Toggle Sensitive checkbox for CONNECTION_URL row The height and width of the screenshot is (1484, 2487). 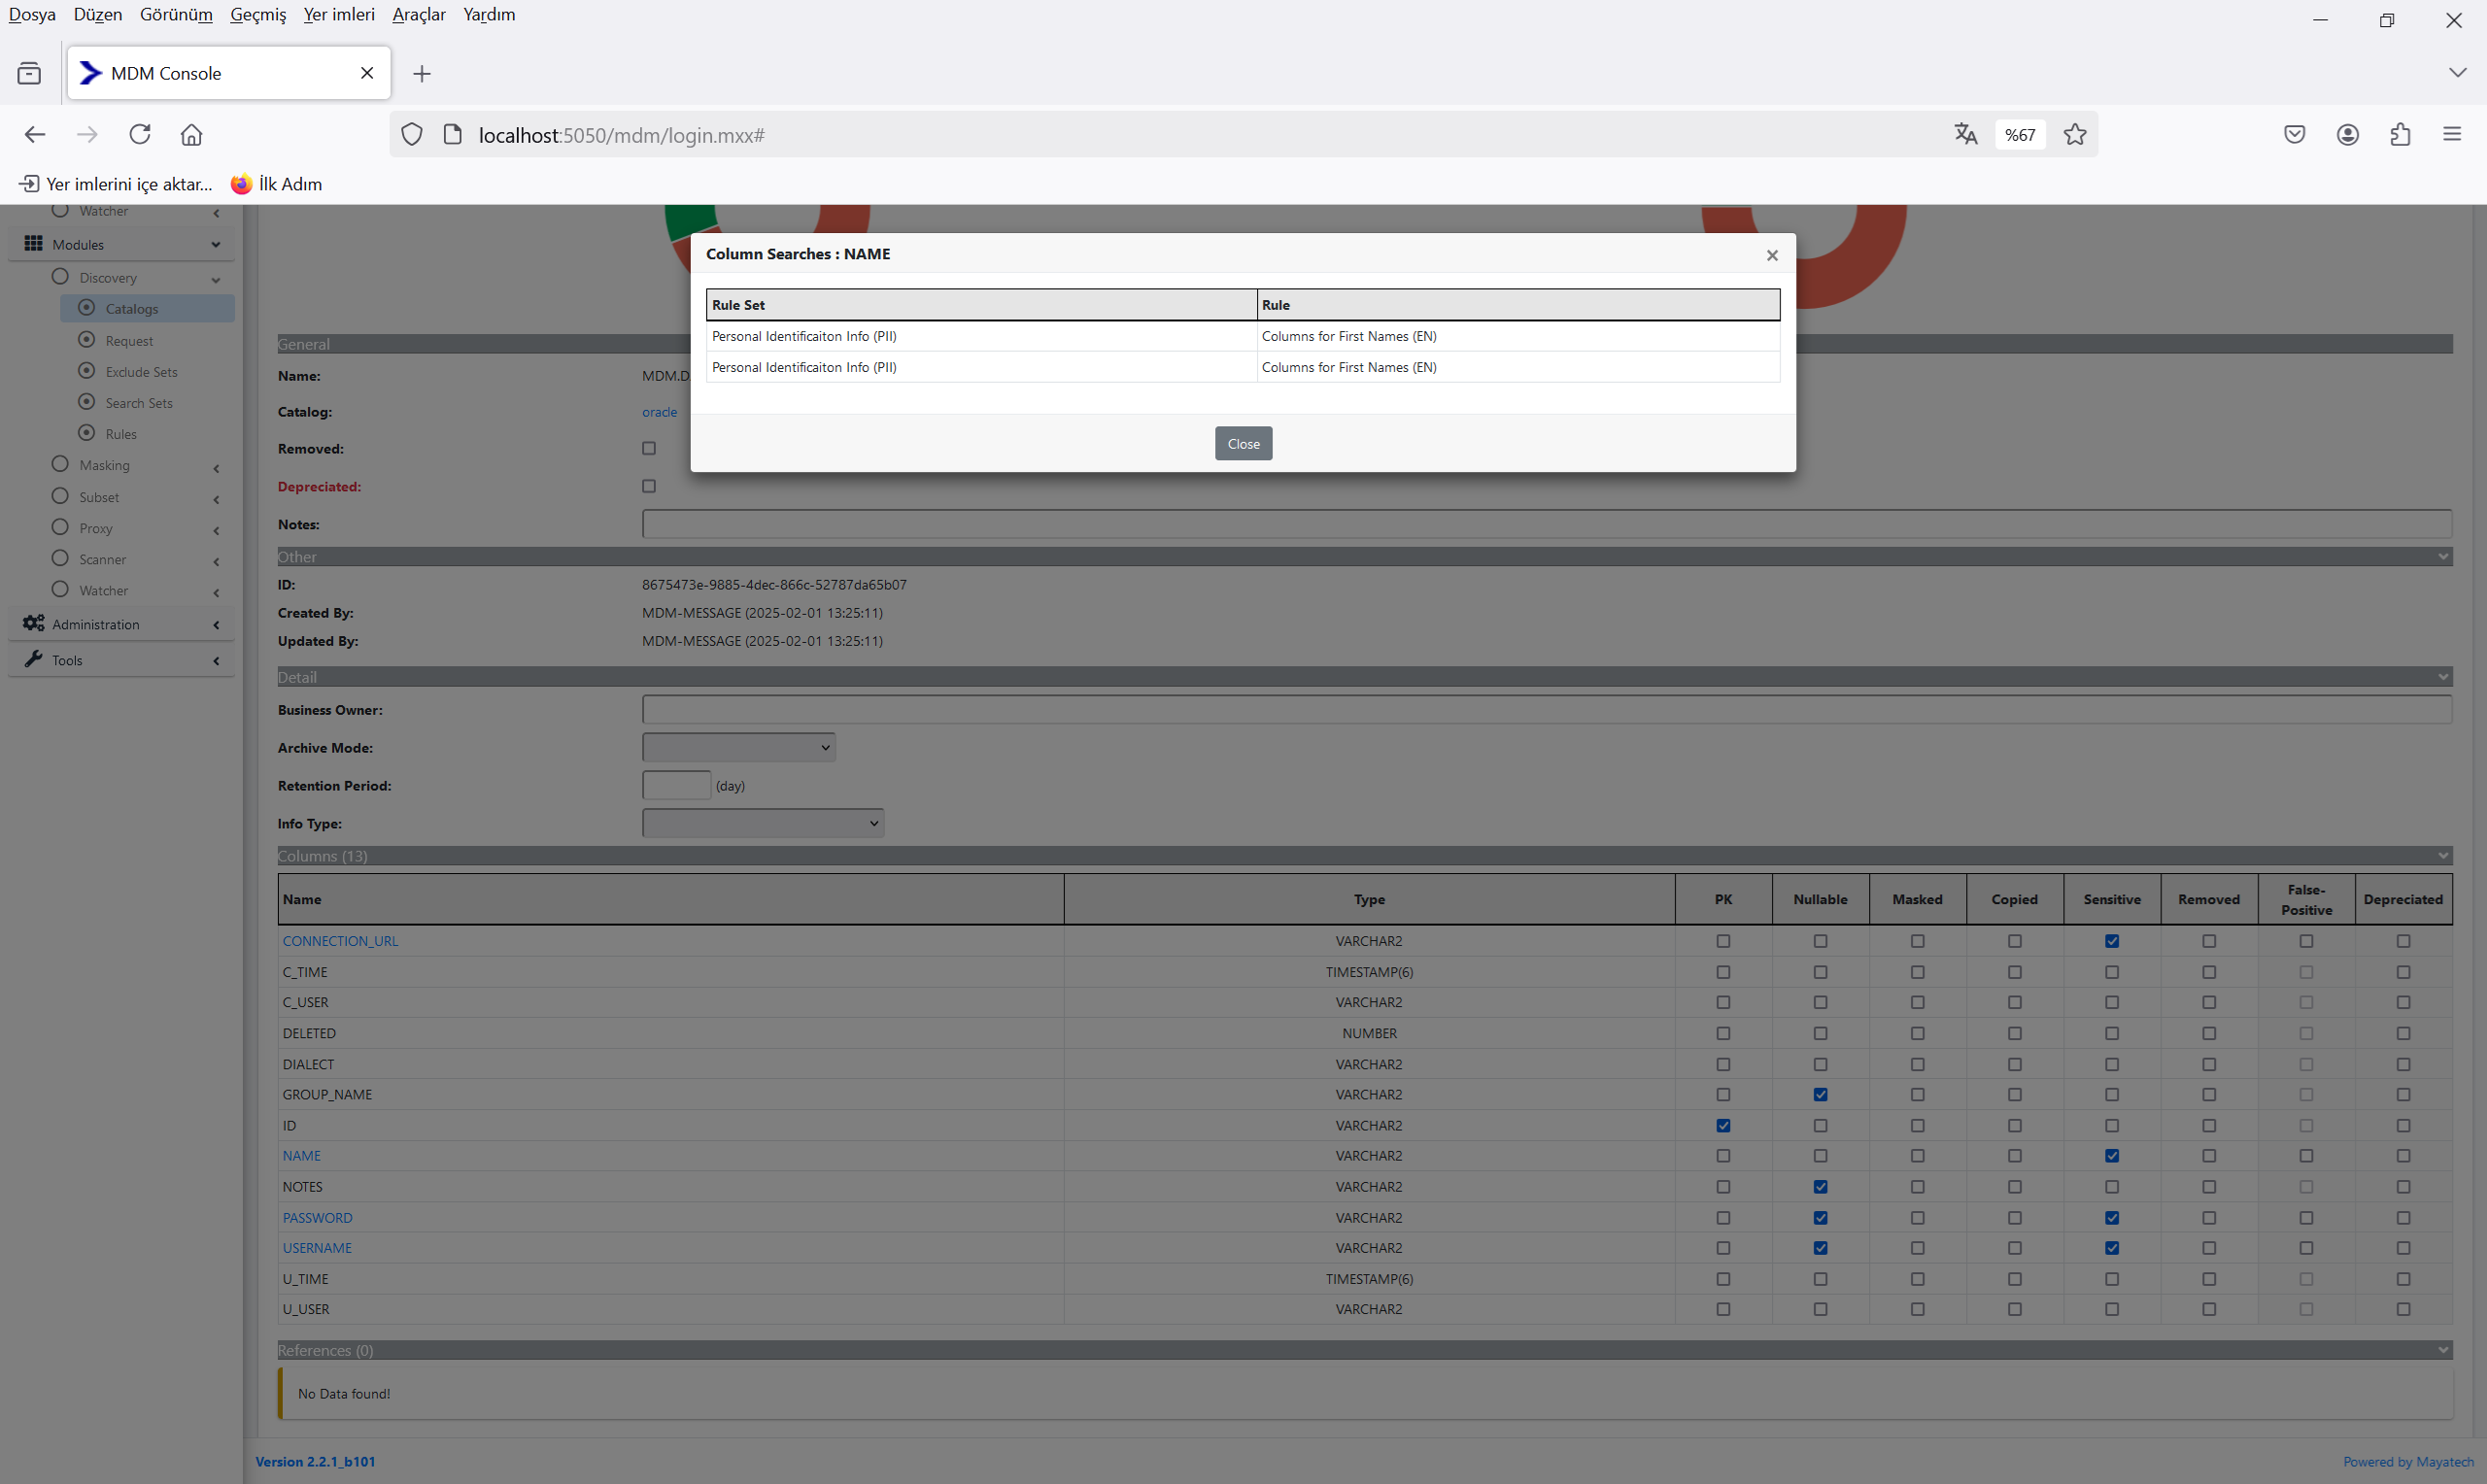tap(2112, 941)
